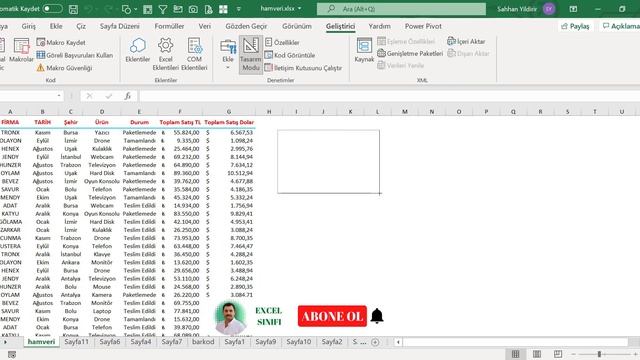
Task: Click Makro Kaydet record macro
Action: [61, 42]
